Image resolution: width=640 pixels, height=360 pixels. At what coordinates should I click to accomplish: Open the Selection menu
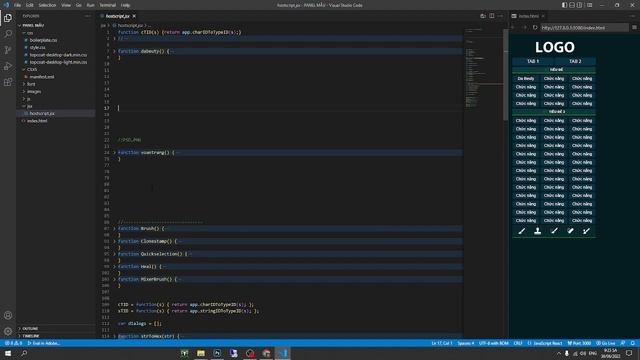(x=47, y=5)
